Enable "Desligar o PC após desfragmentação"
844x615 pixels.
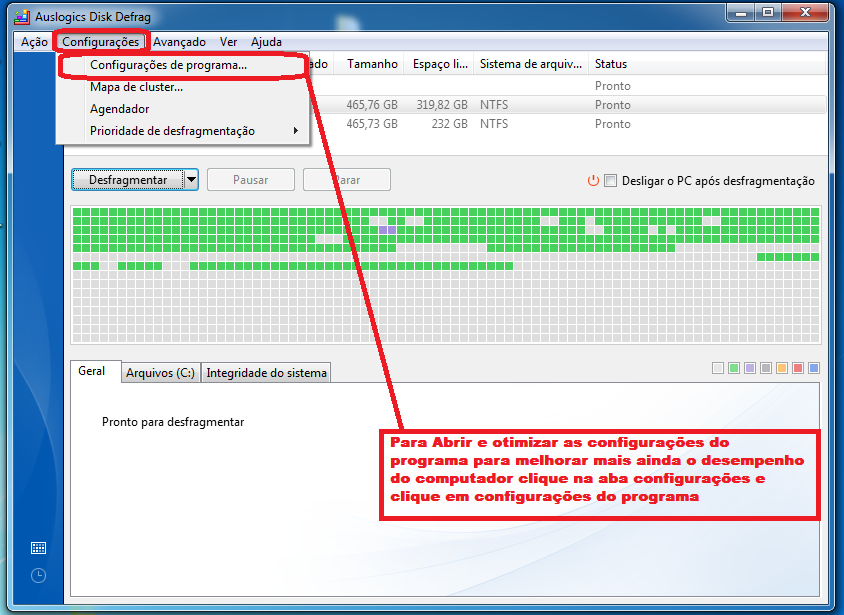point(610,181)
